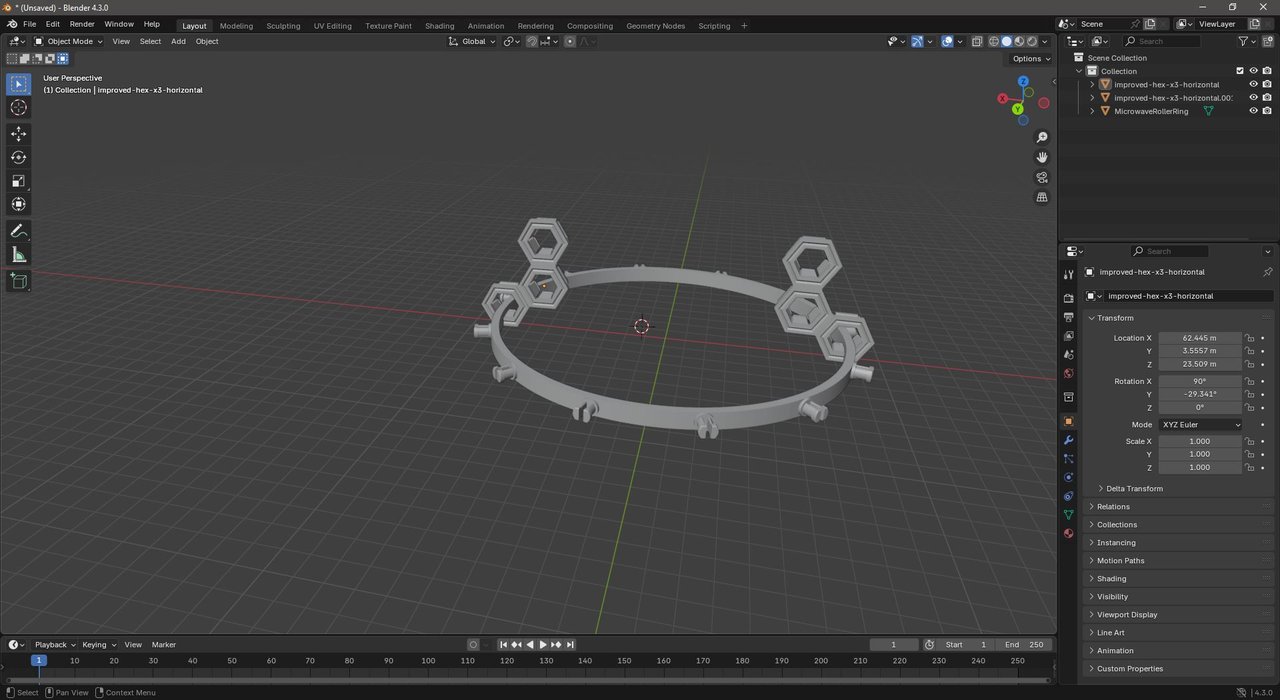Open the Render menu
1280x700 pixels.
tap(82, 24)
